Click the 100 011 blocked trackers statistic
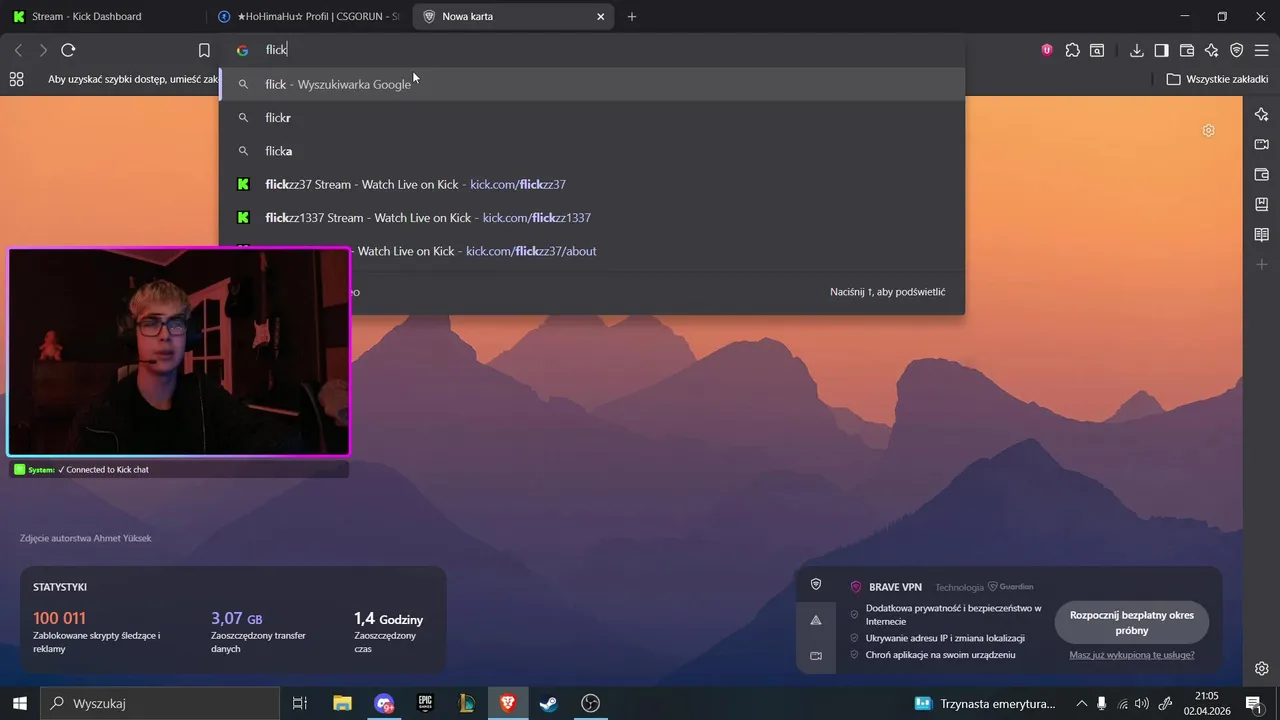1280x720 pixels. point(97,632)
